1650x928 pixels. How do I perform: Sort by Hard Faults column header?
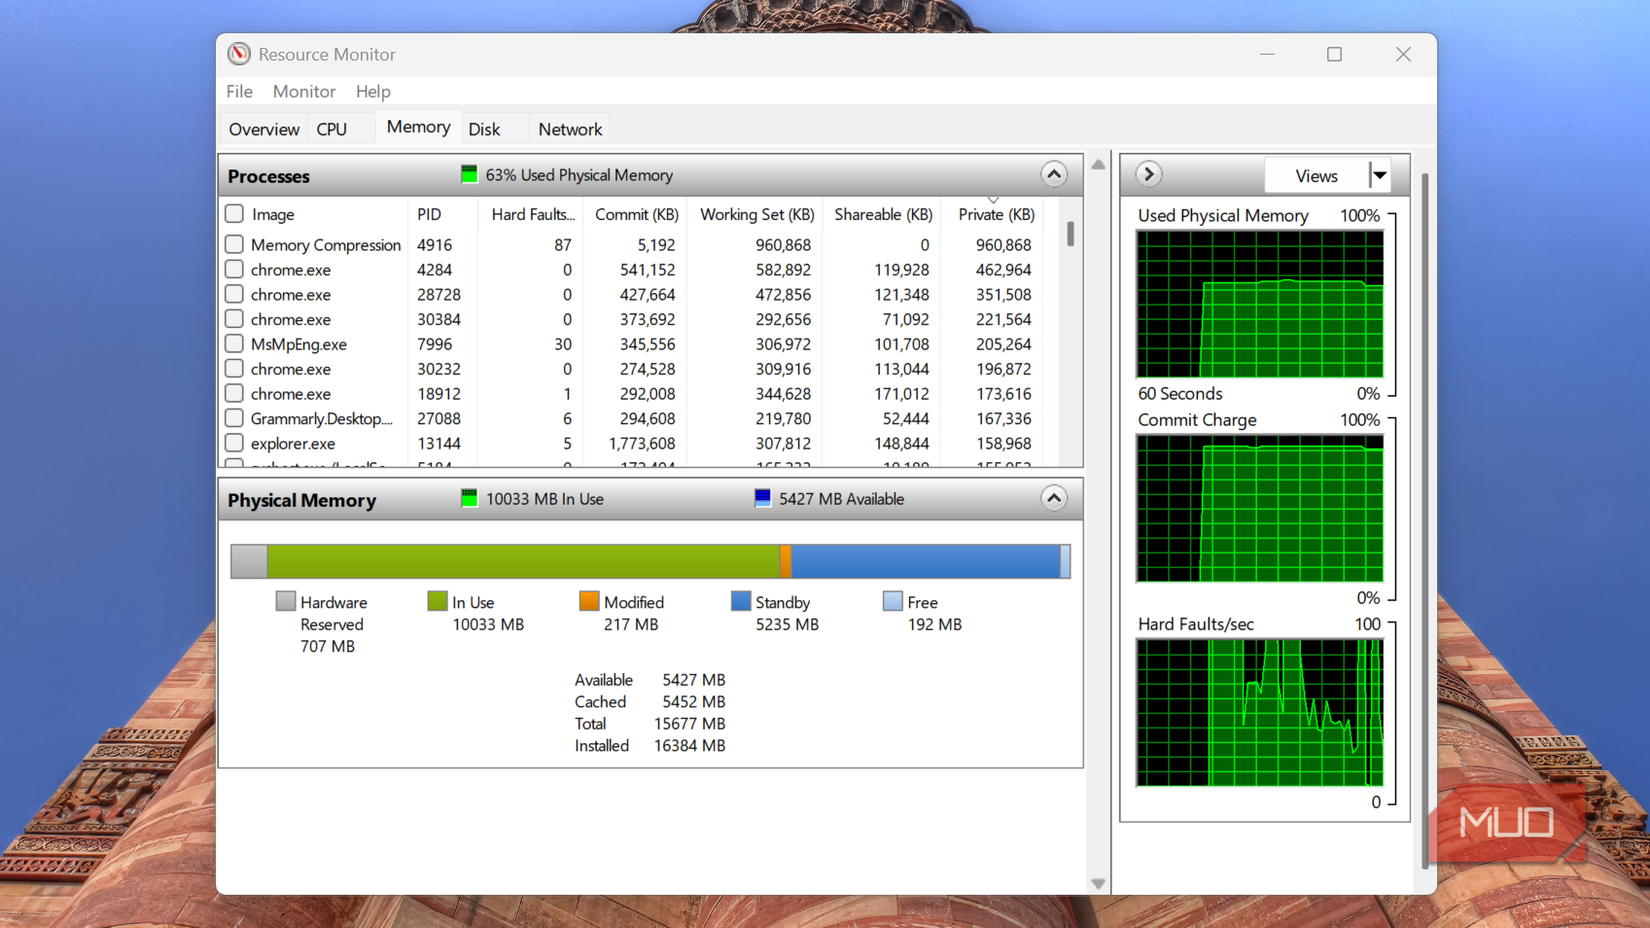[x=533, y=214]
